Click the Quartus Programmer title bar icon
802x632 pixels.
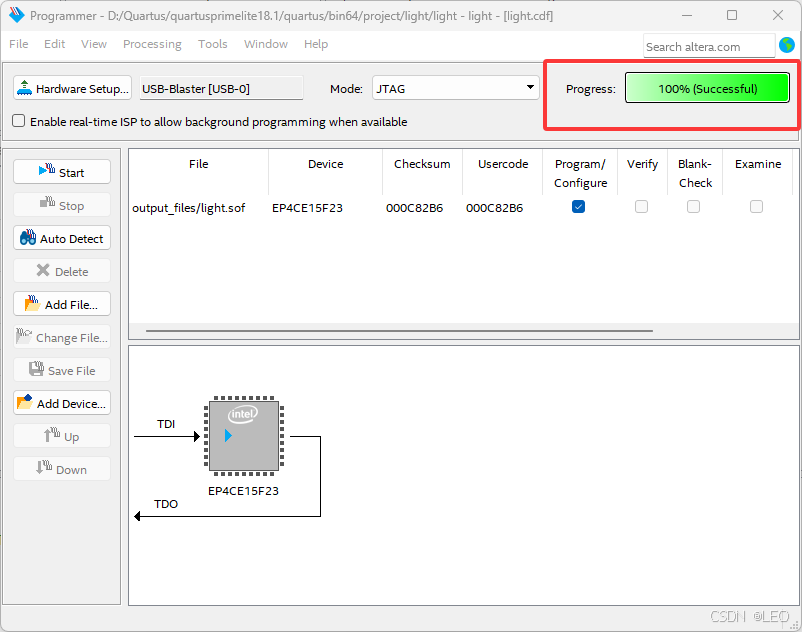(x=16, y=15)
